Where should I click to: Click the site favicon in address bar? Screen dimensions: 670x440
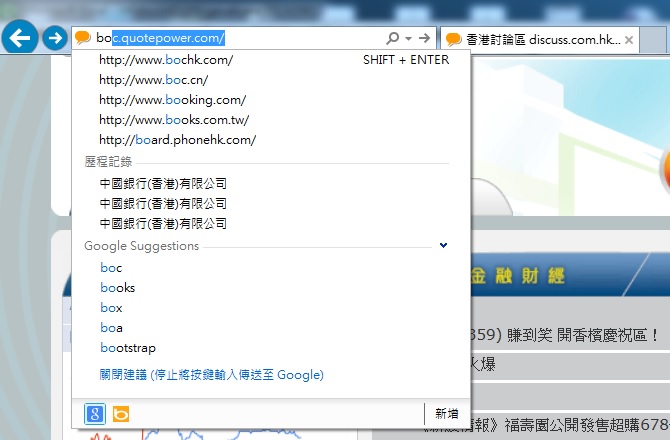[x=83, y=38]
